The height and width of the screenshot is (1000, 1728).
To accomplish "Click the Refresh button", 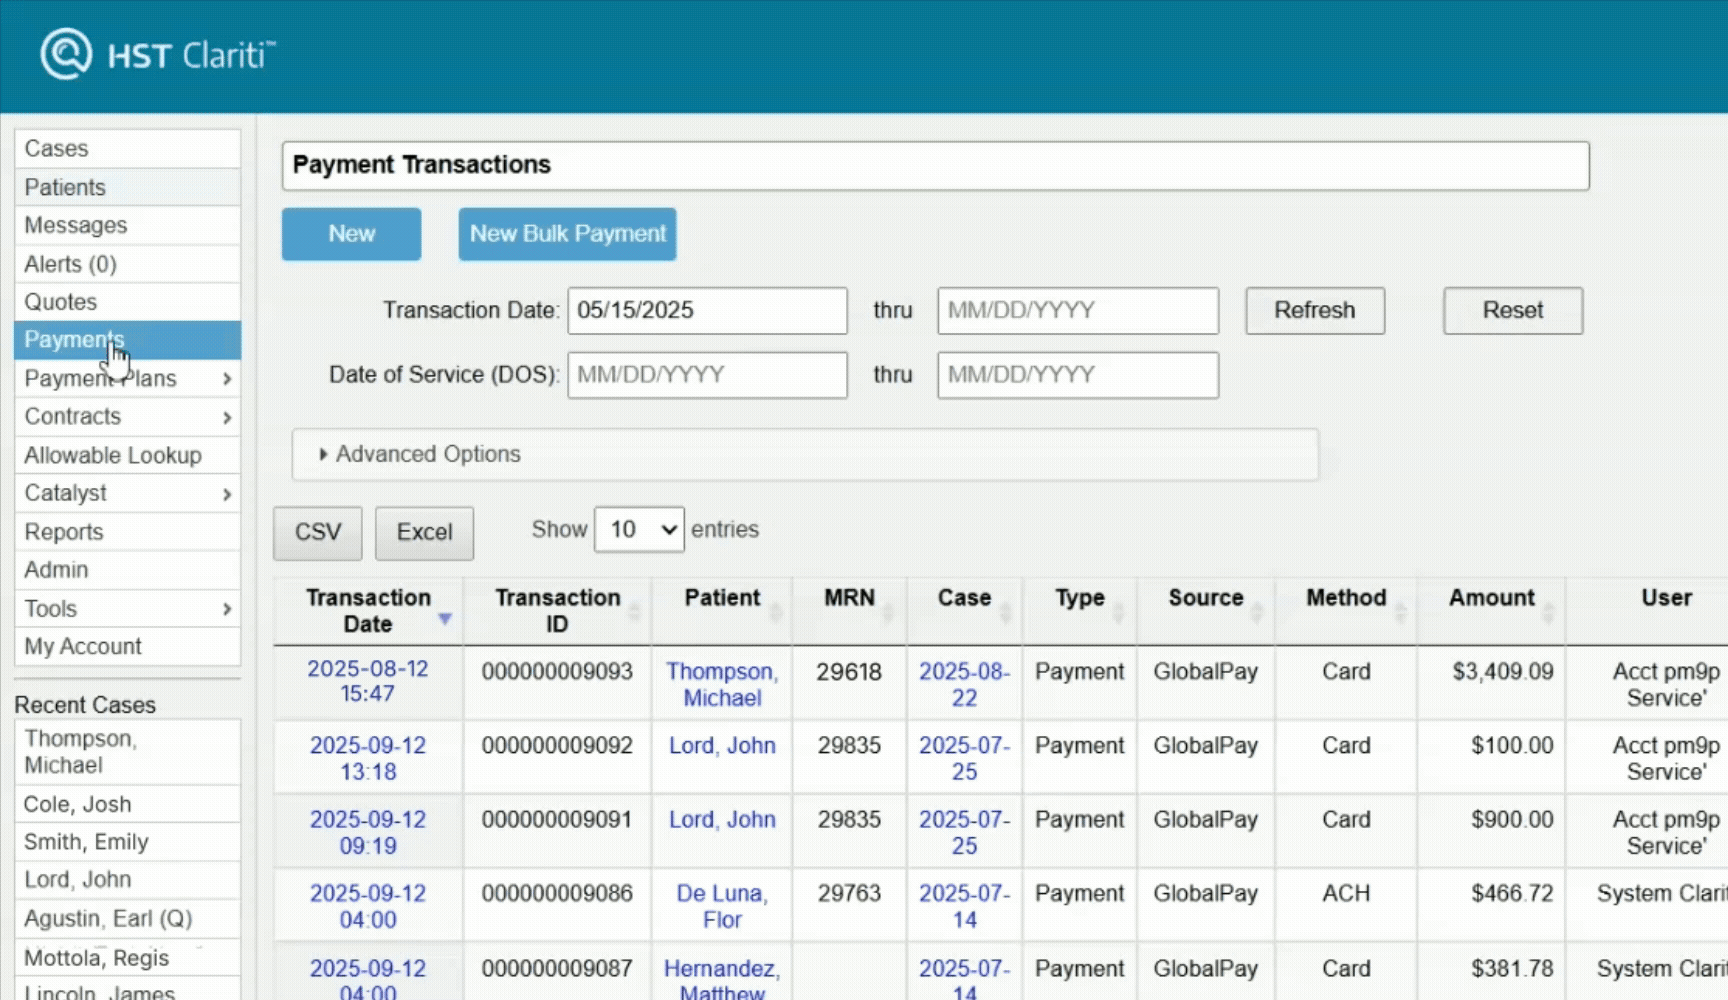I will [x=1314, y=310].
